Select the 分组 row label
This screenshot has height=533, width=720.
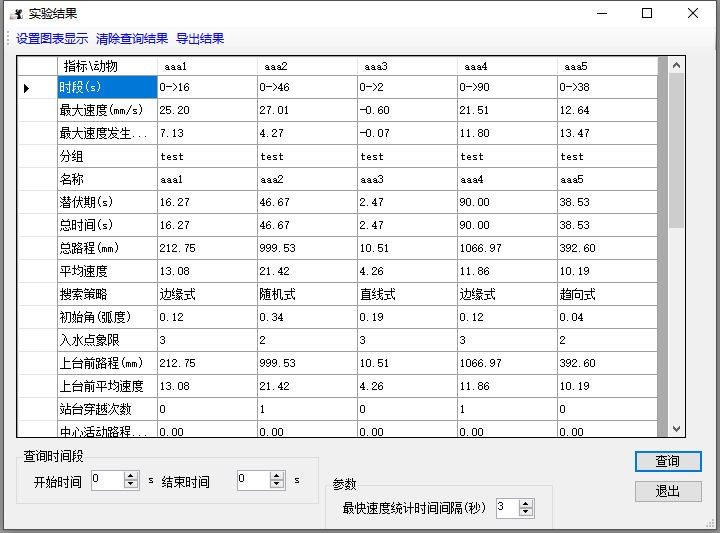click(x=107, y=157)
